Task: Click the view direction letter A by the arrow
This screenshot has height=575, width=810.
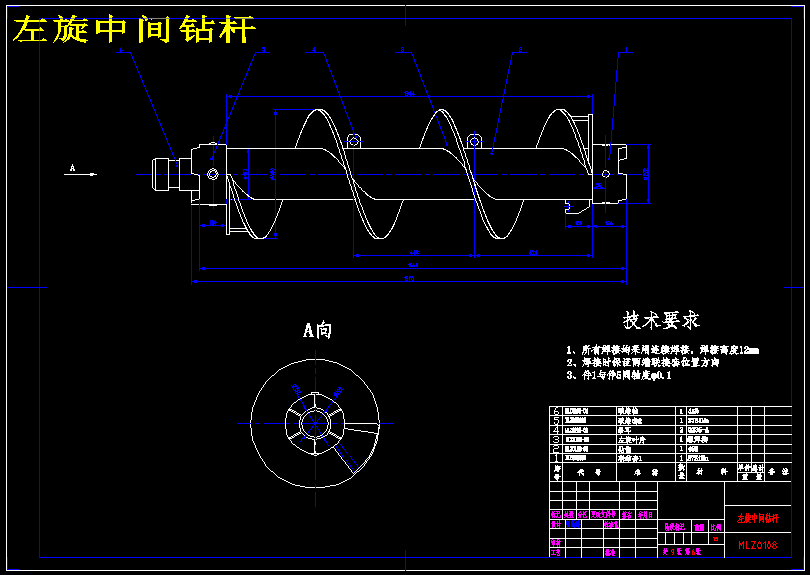Action: pos(72,168)
